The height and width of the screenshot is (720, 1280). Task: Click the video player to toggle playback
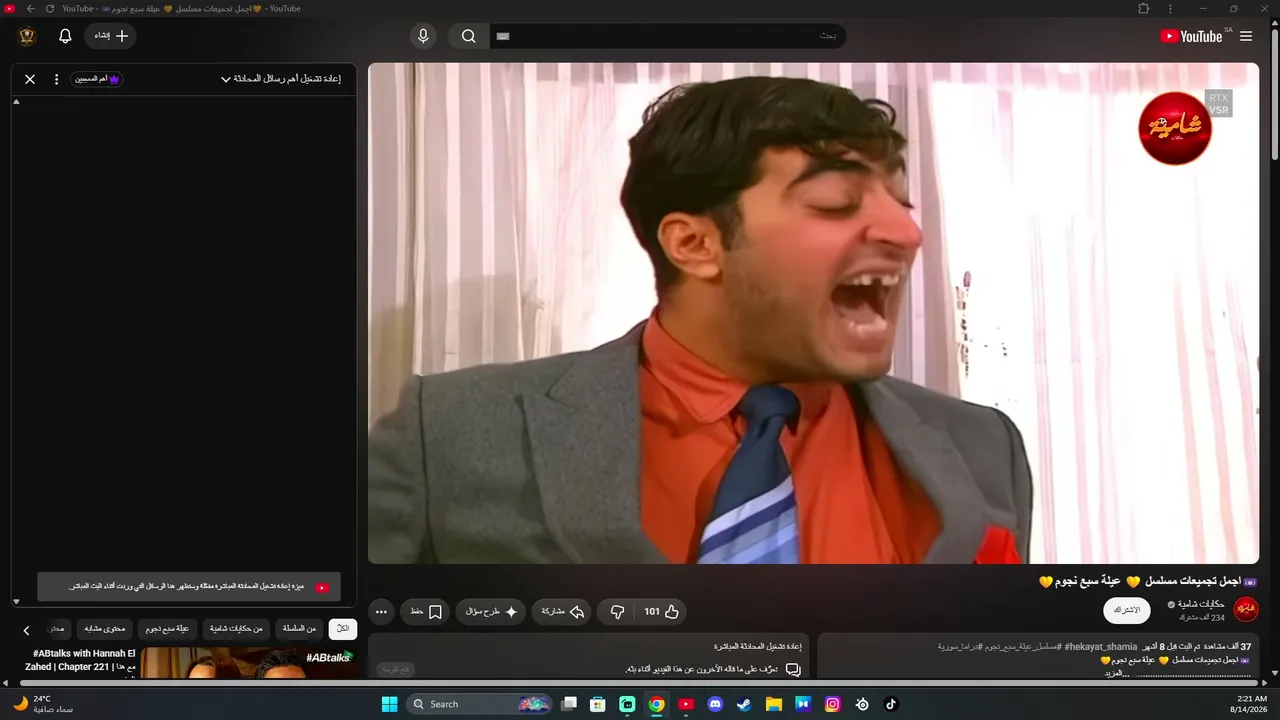[813, 313]
